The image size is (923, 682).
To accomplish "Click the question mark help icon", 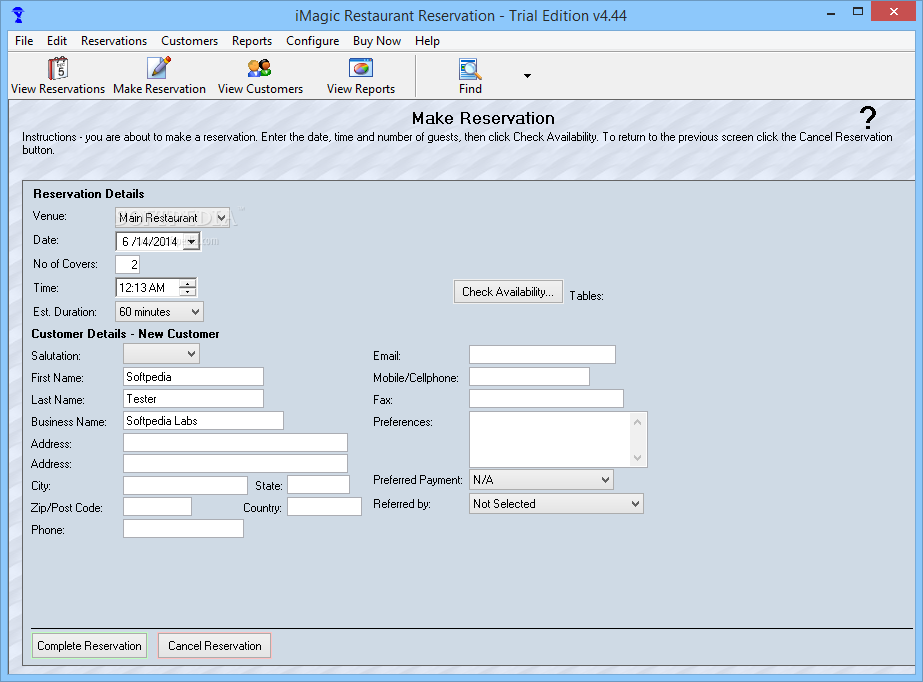I will [x=868, y=118].
